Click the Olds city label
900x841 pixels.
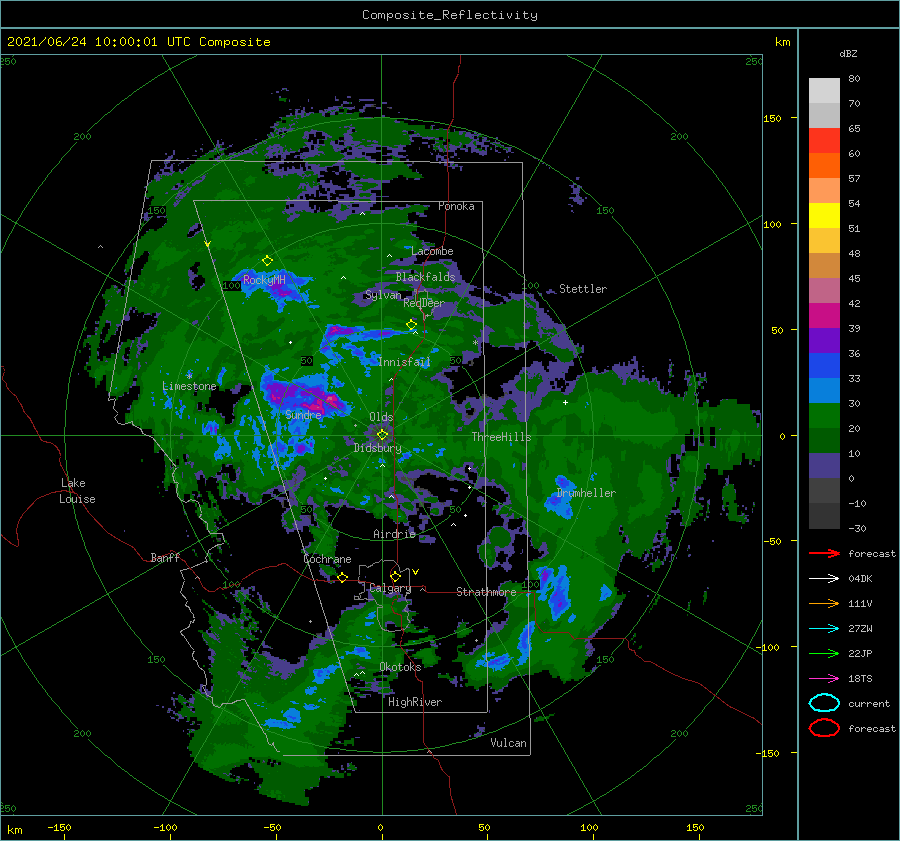point(381,417)
